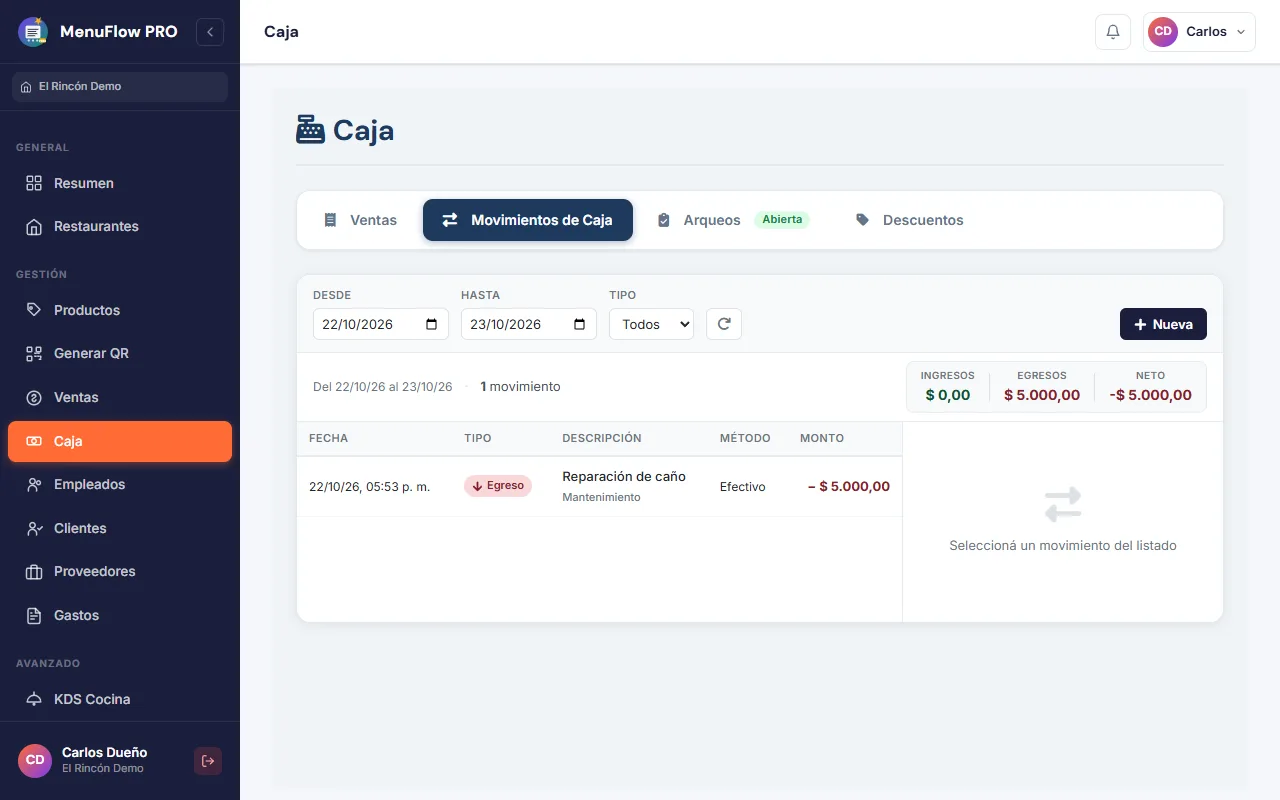Navigate to Ventas in the sidebar
Viewport: 1280px width, 800px height.
120,397
